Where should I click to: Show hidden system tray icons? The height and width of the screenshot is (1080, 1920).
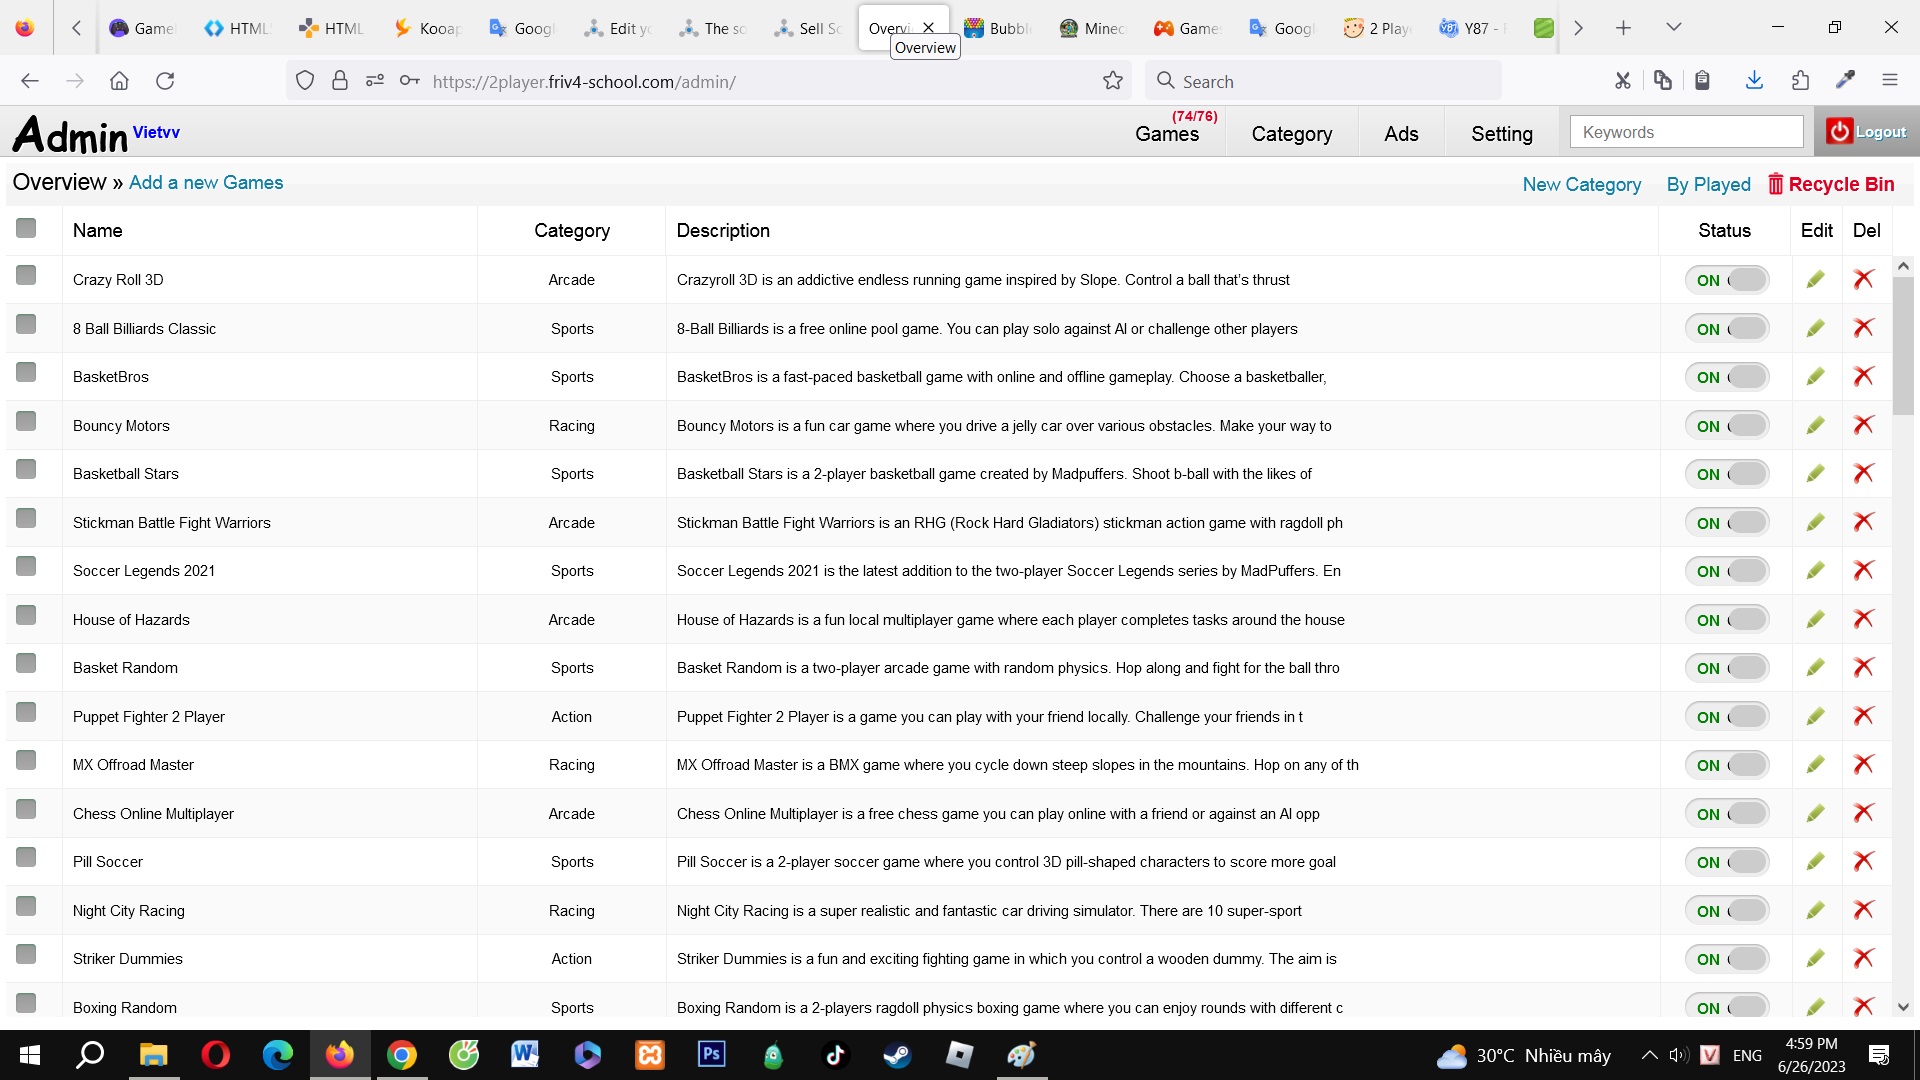tap(1649, 1055)
